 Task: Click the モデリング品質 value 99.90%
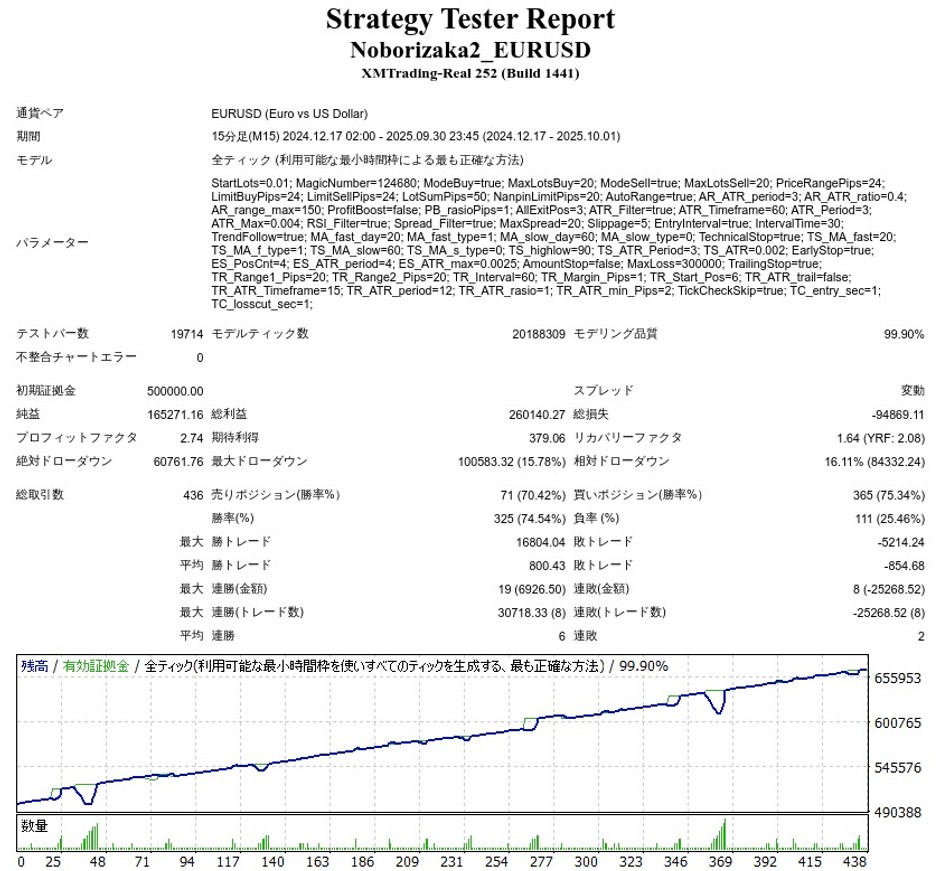tap(903, 334)
